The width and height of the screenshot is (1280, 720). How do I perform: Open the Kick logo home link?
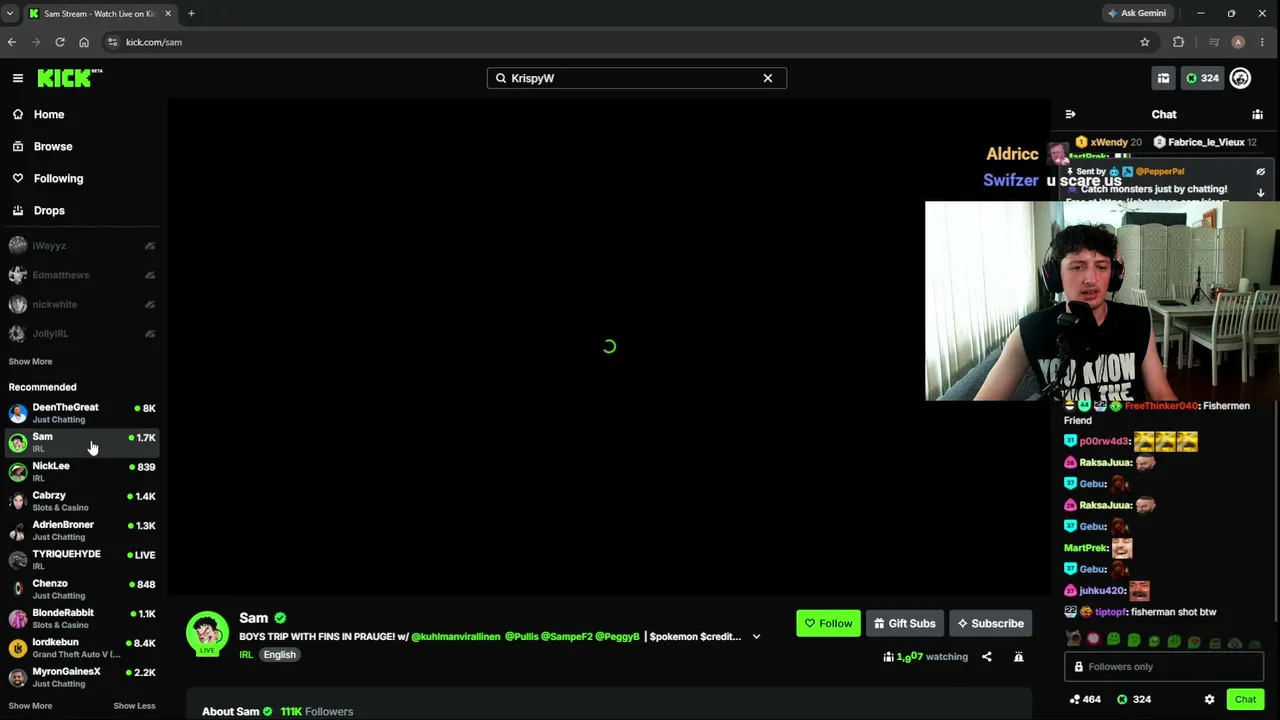[70, 78]
